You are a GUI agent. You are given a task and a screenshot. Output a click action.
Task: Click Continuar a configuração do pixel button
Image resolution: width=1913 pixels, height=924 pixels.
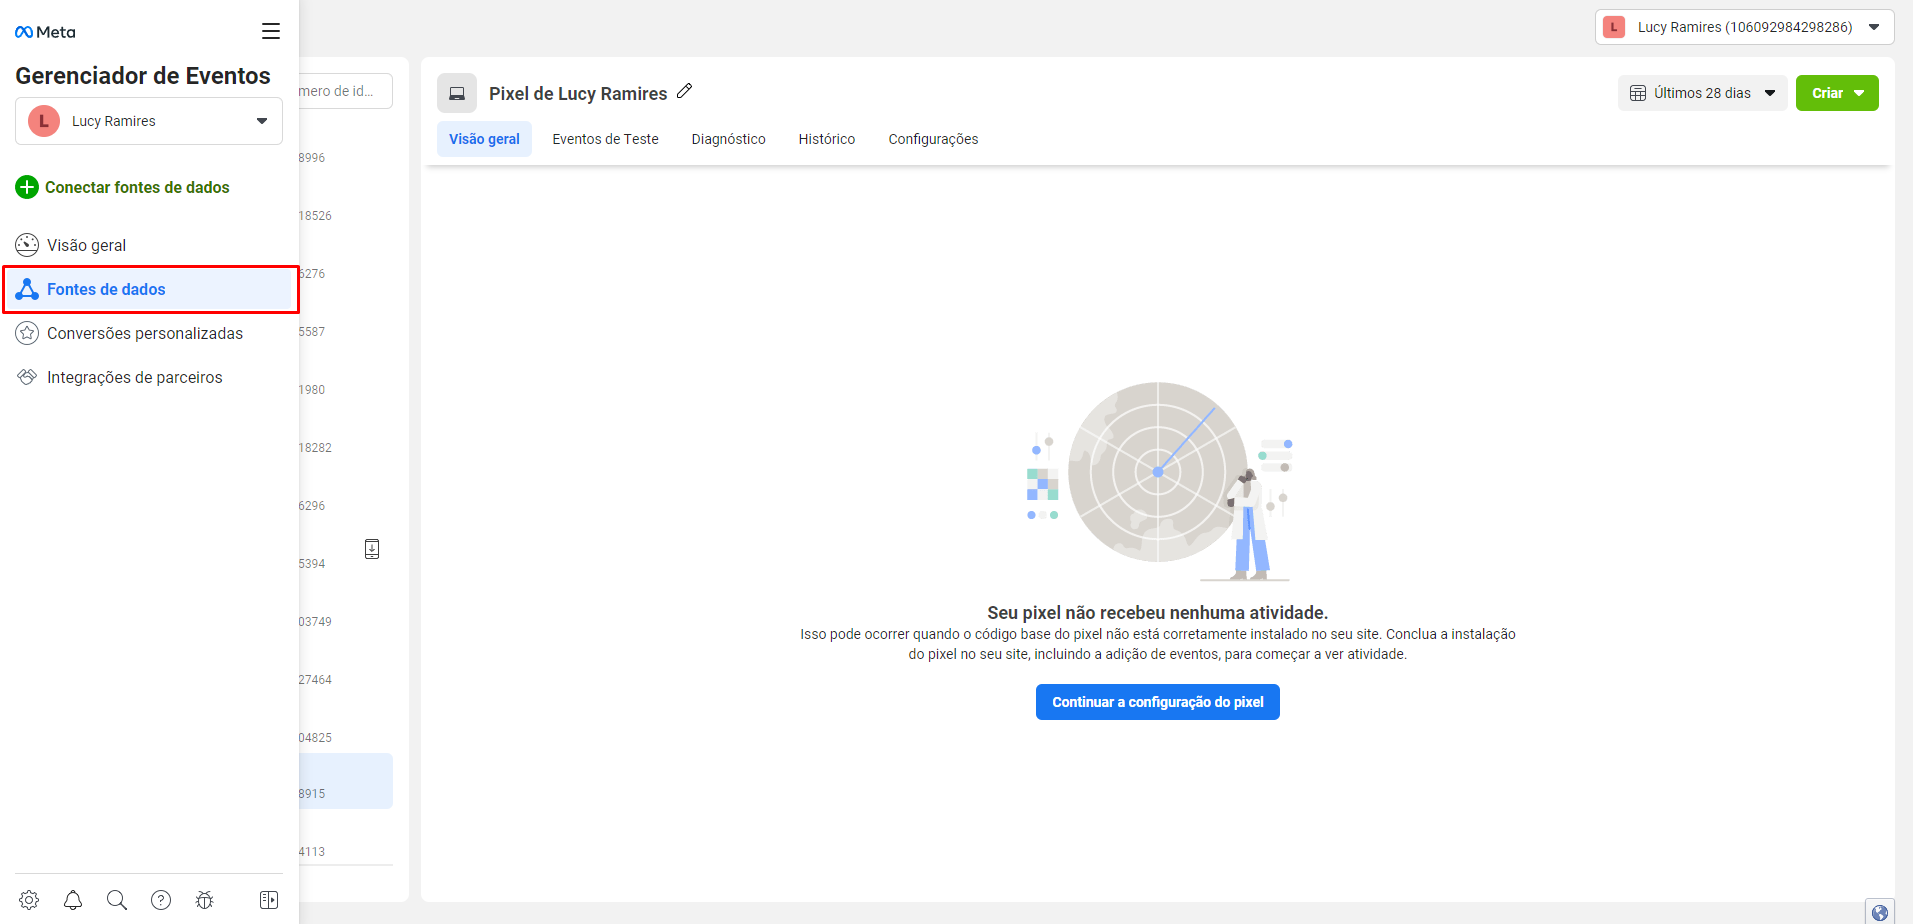coord(1157,702)
